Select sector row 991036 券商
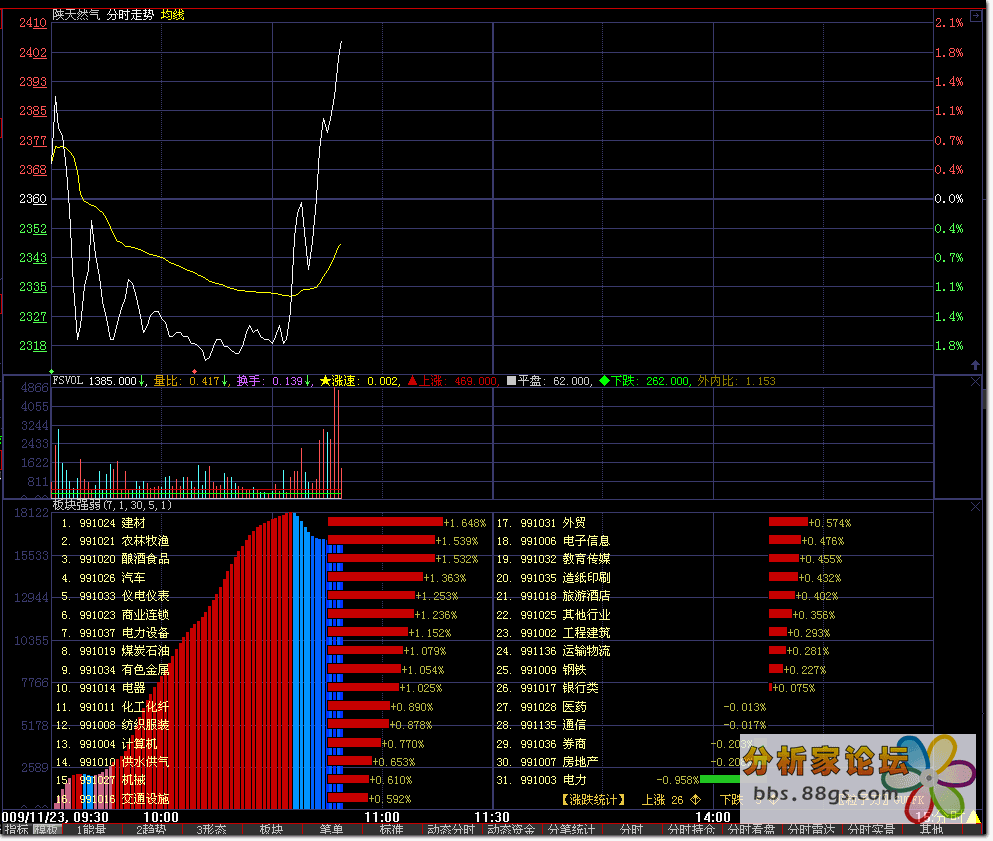993x841 pixels. coord(541,744)
